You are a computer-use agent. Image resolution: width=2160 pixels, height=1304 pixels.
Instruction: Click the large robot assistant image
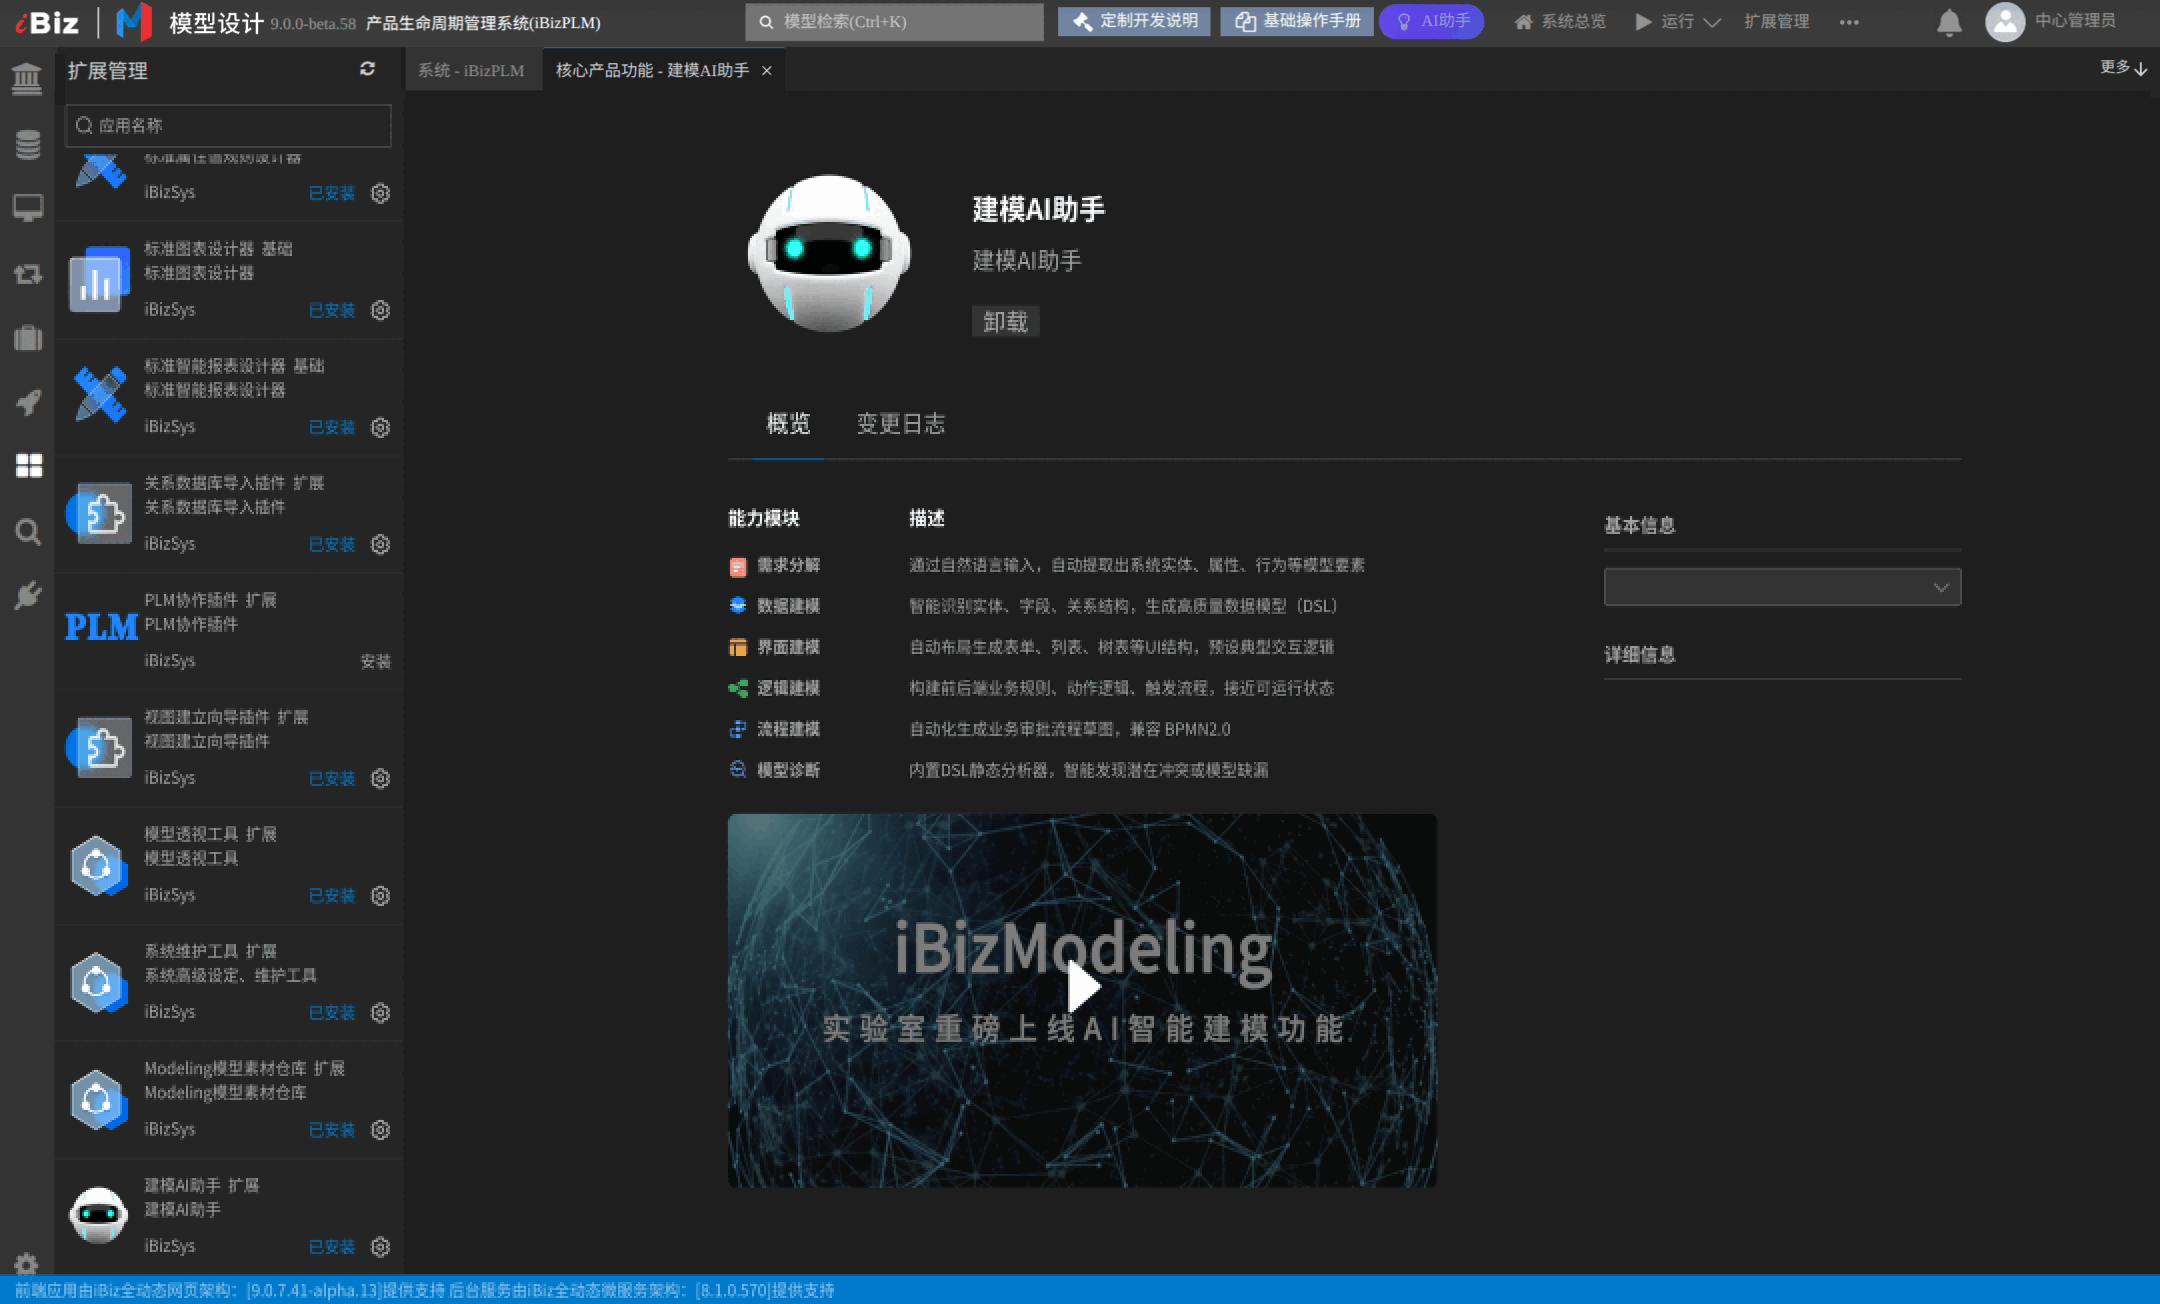click(x=829, y=254)
